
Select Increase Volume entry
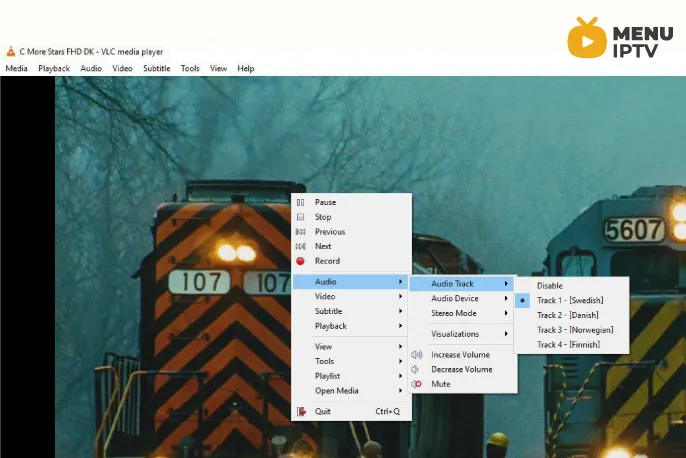coord(463,355)
